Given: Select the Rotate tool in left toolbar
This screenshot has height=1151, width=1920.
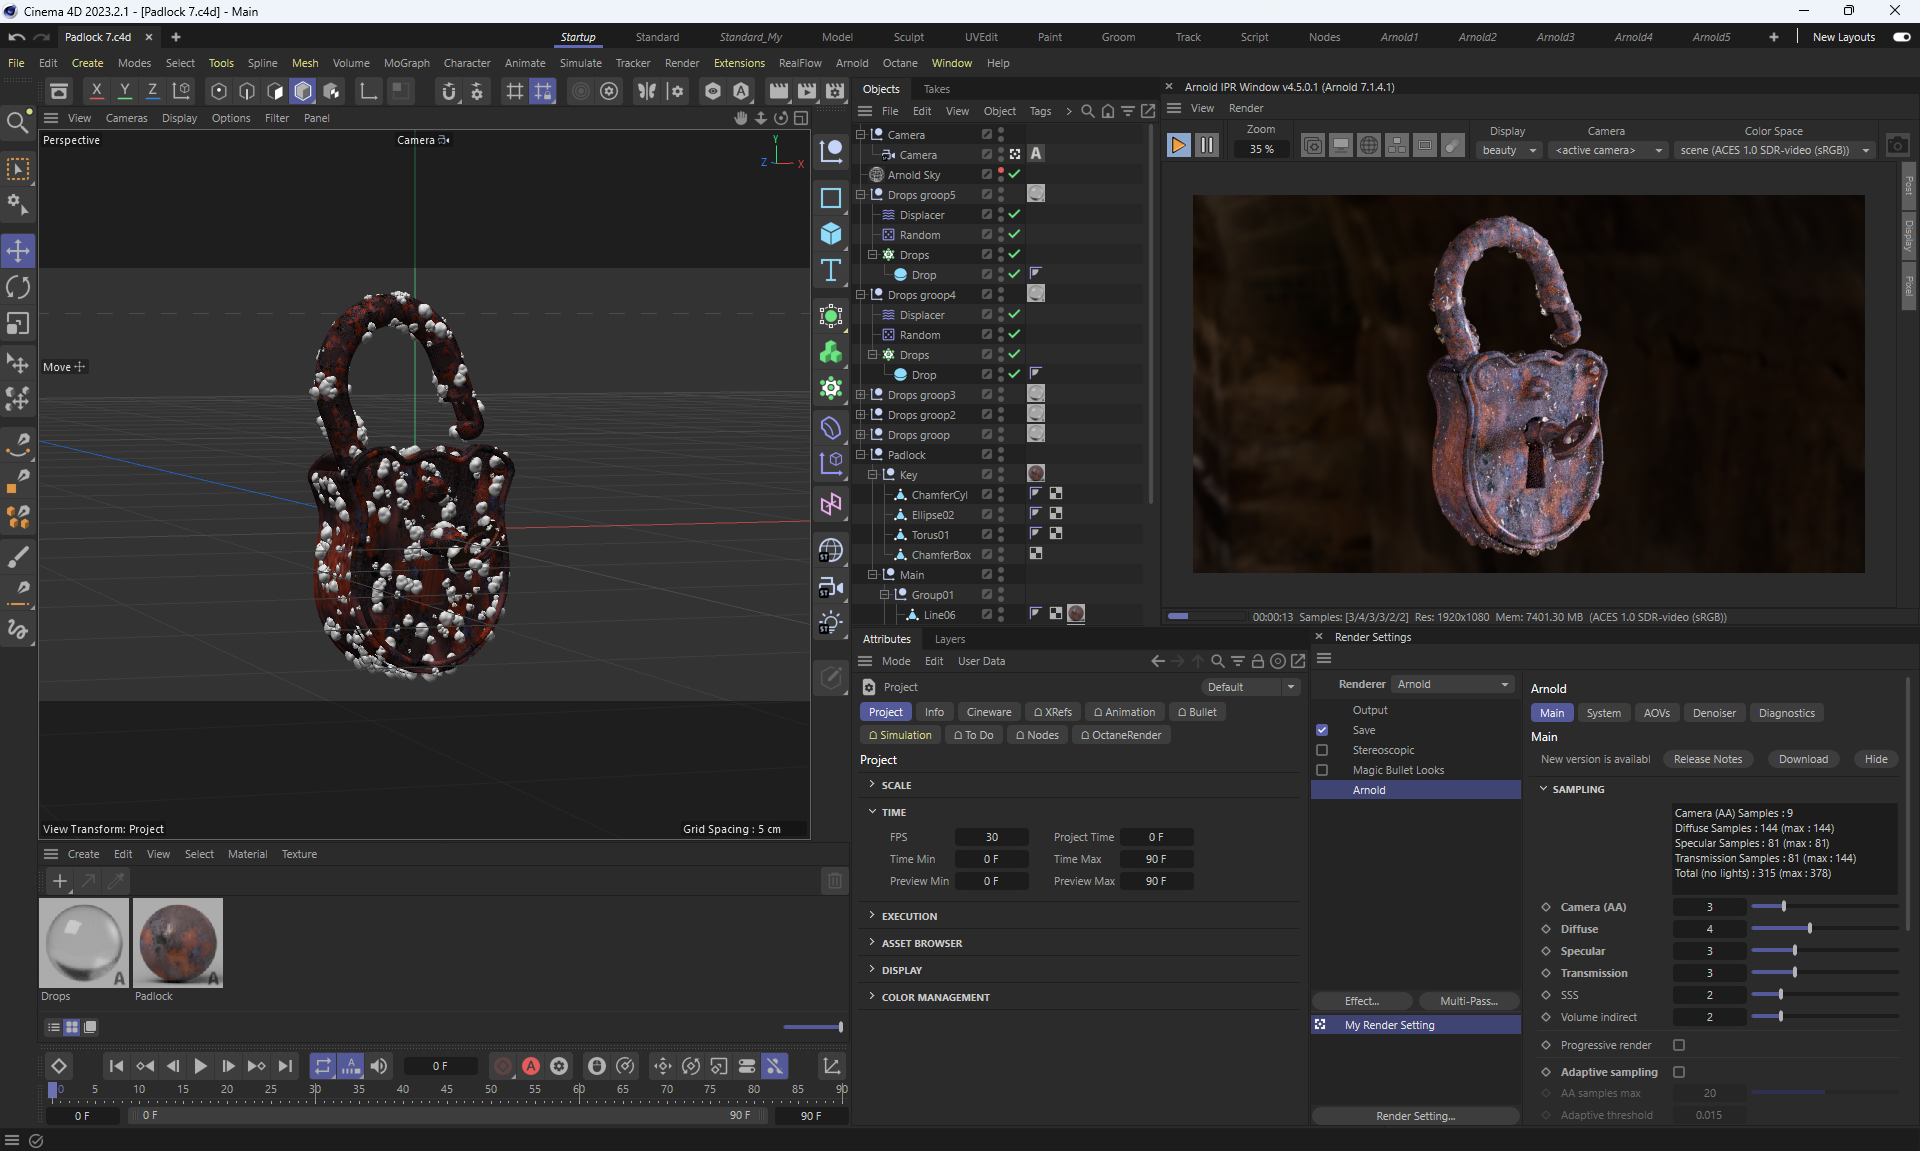Looking at the screenshot, I should (18, 287).
